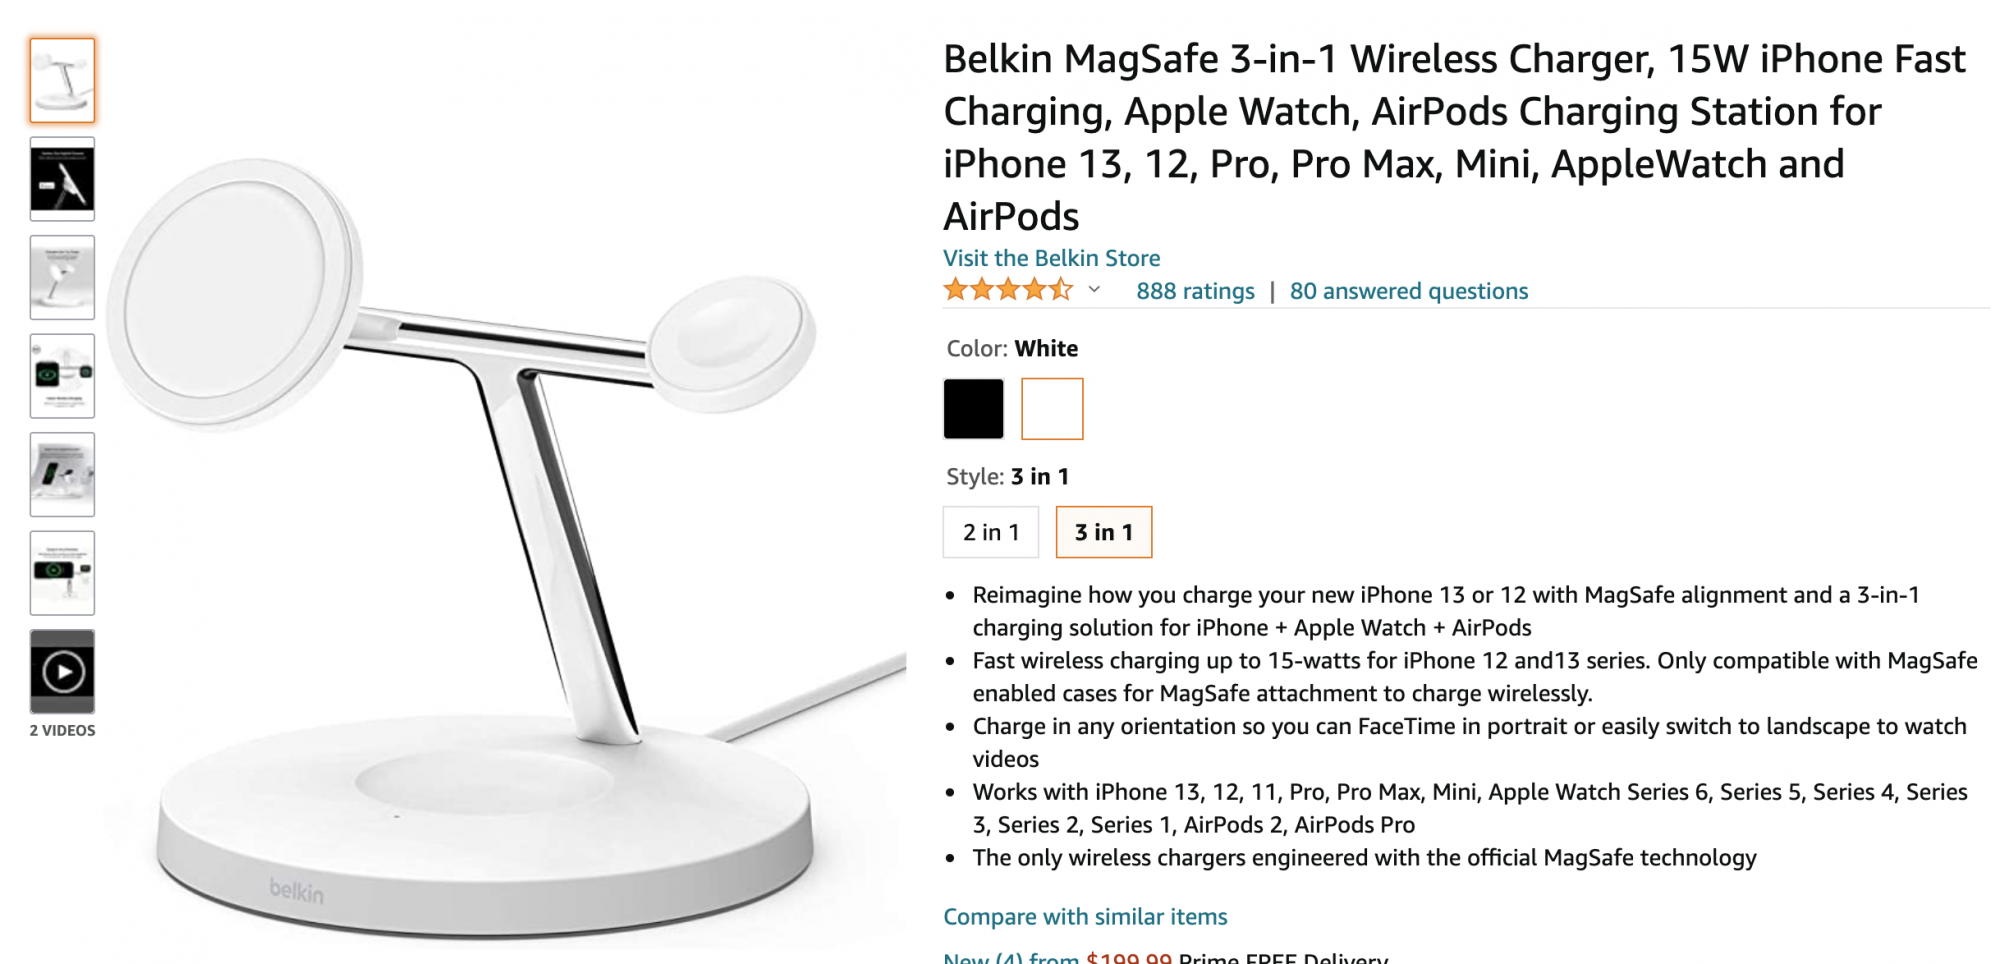Image resolution: width=2000 pixels, height=964 pixels.
Task: Open 80 answered questions link
Action: pyautogui.click(x=1409, y=291)
